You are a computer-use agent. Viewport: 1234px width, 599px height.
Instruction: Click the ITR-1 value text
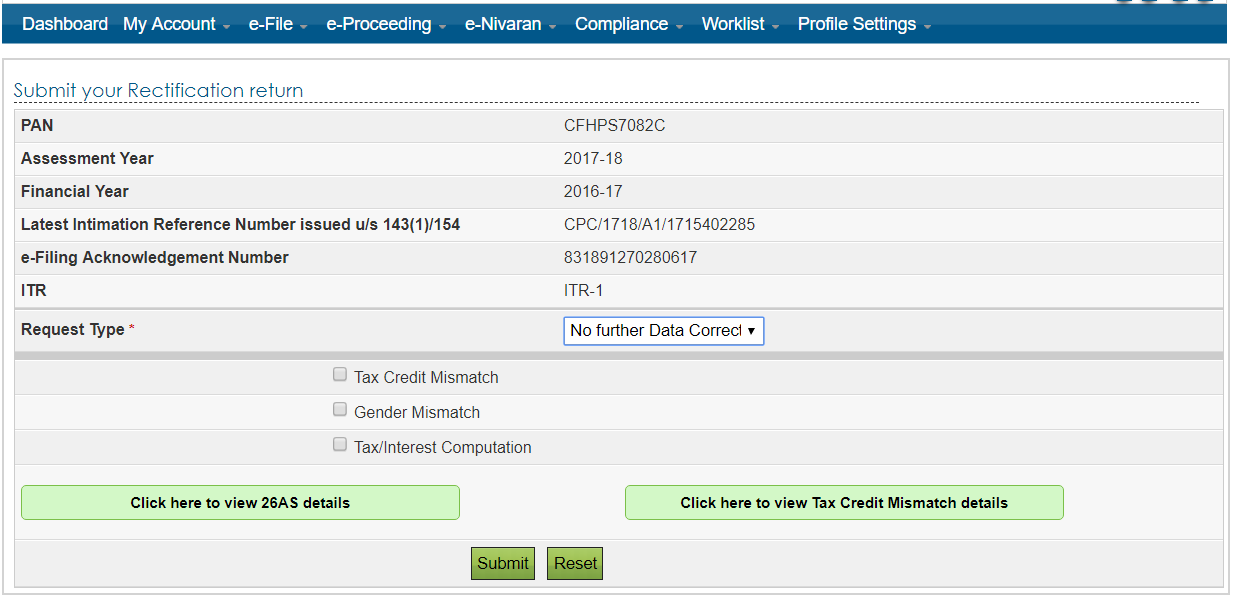click(582, 290)
